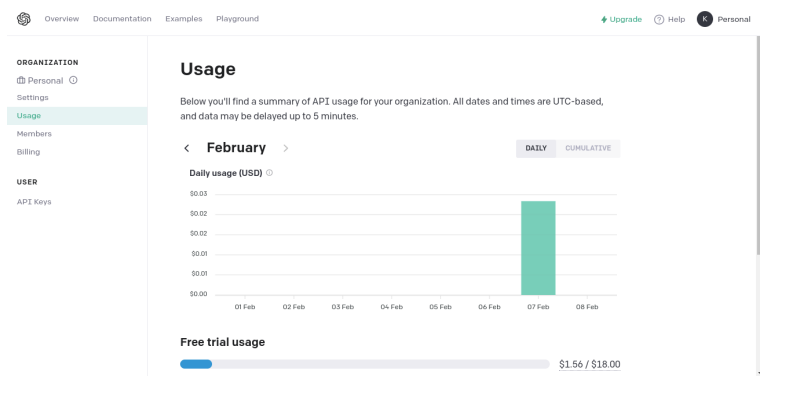The height and width of the screenshot is (407, 796).
Task: Click the info icon beside Daily usage
Action: coord(269,173)
